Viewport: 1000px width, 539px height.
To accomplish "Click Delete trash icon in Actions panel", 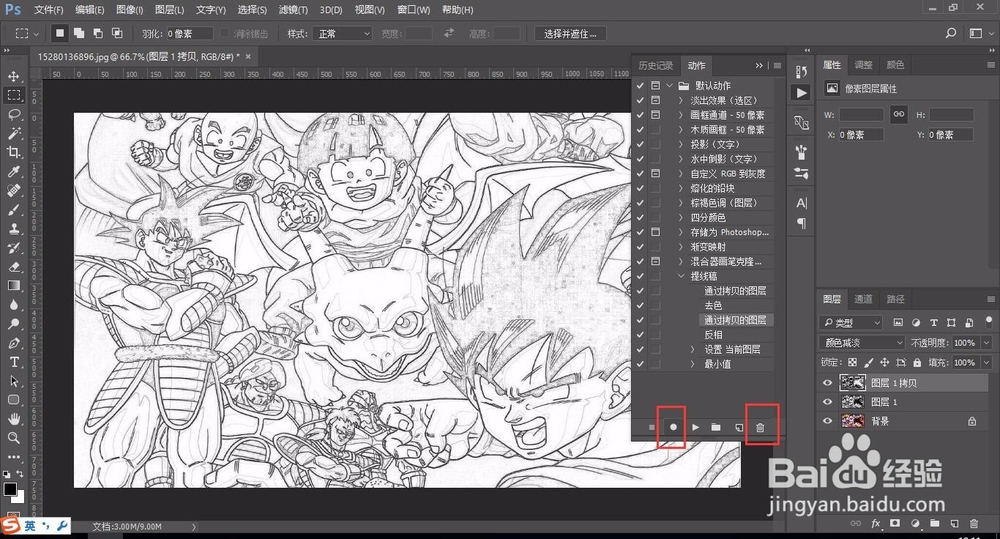I will [x=760, y=427].
